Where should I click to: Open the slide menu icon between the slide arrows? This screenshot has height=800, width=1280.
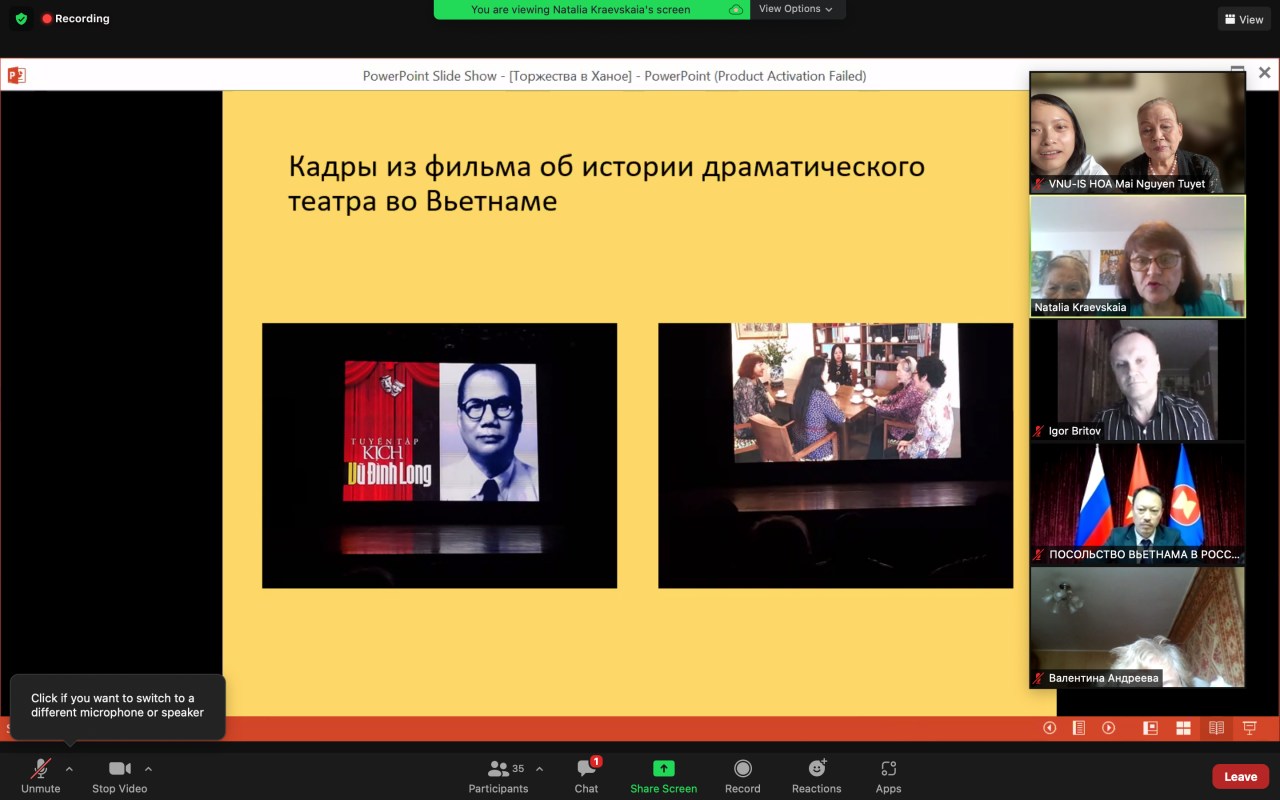click(x=1079, y=728)
